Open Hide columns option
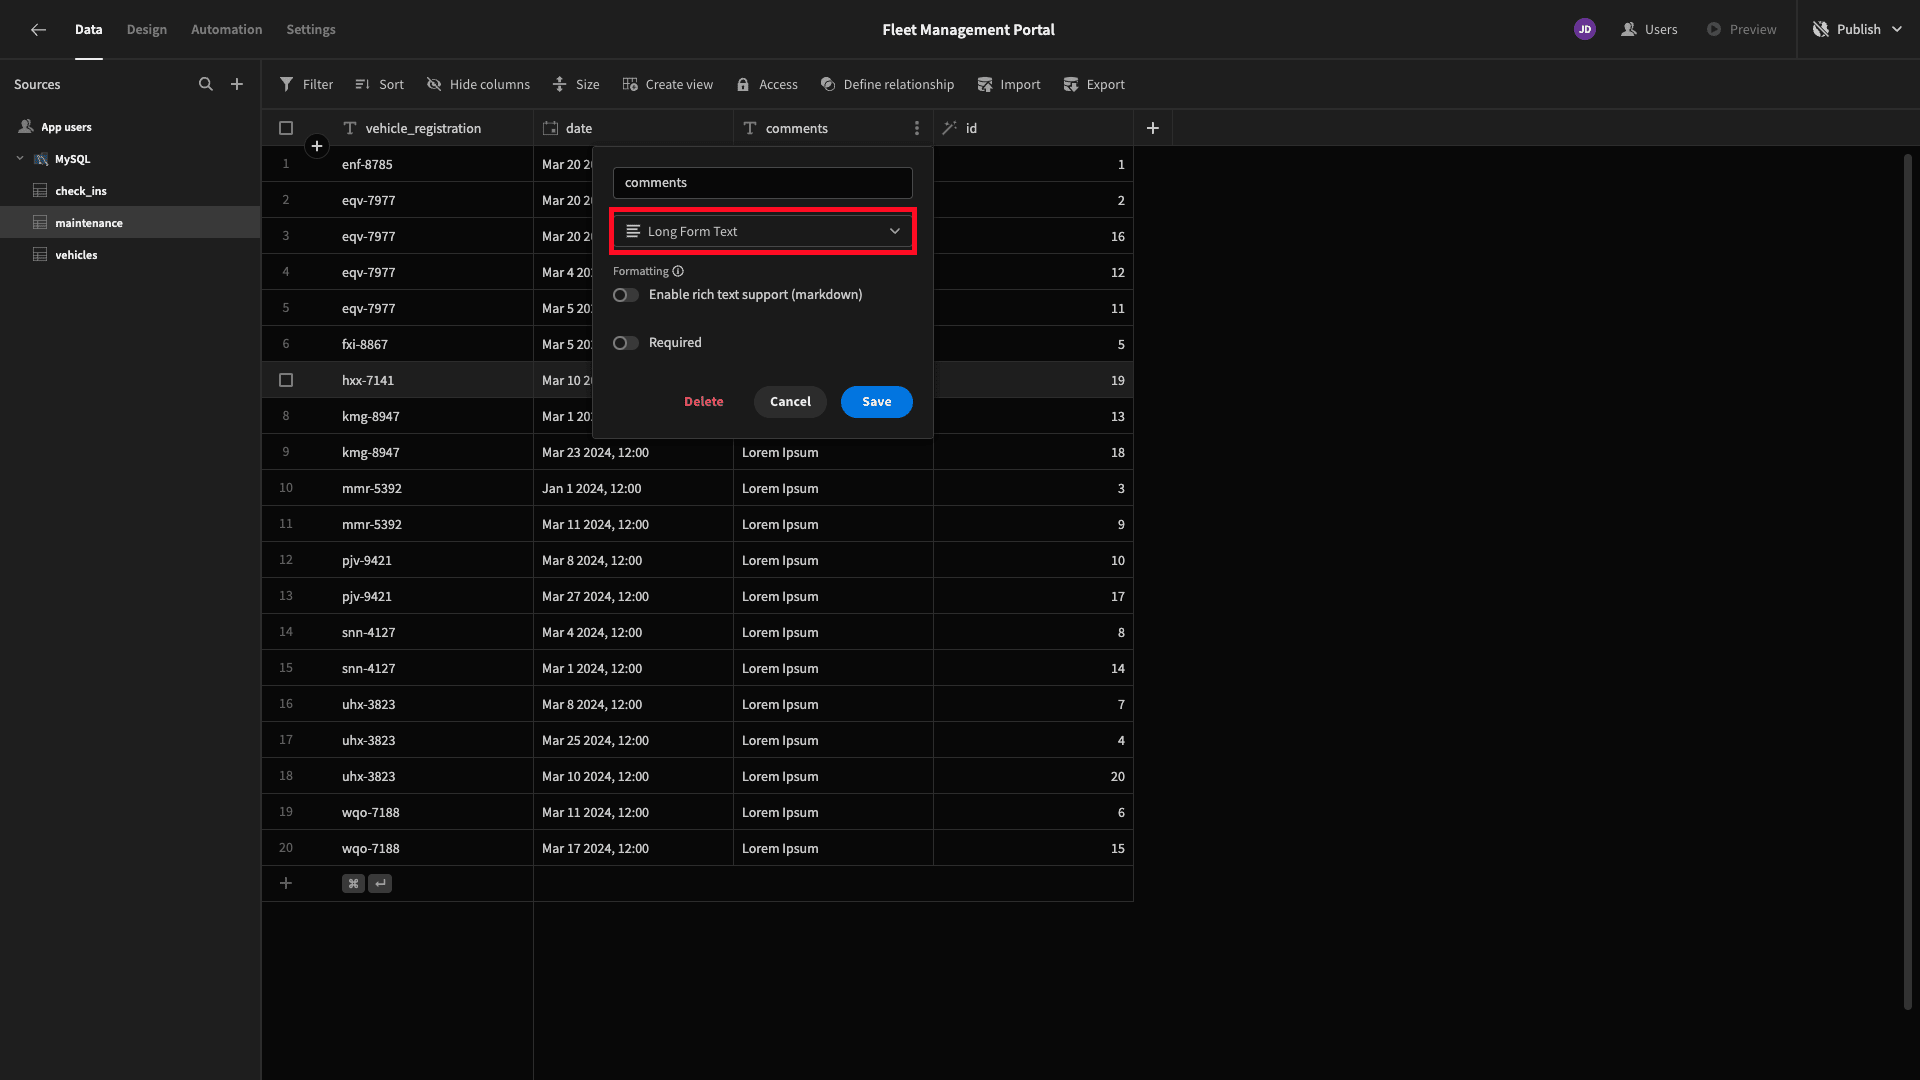This screenshot has width=1920, height=1080. (x=478, y=84)
